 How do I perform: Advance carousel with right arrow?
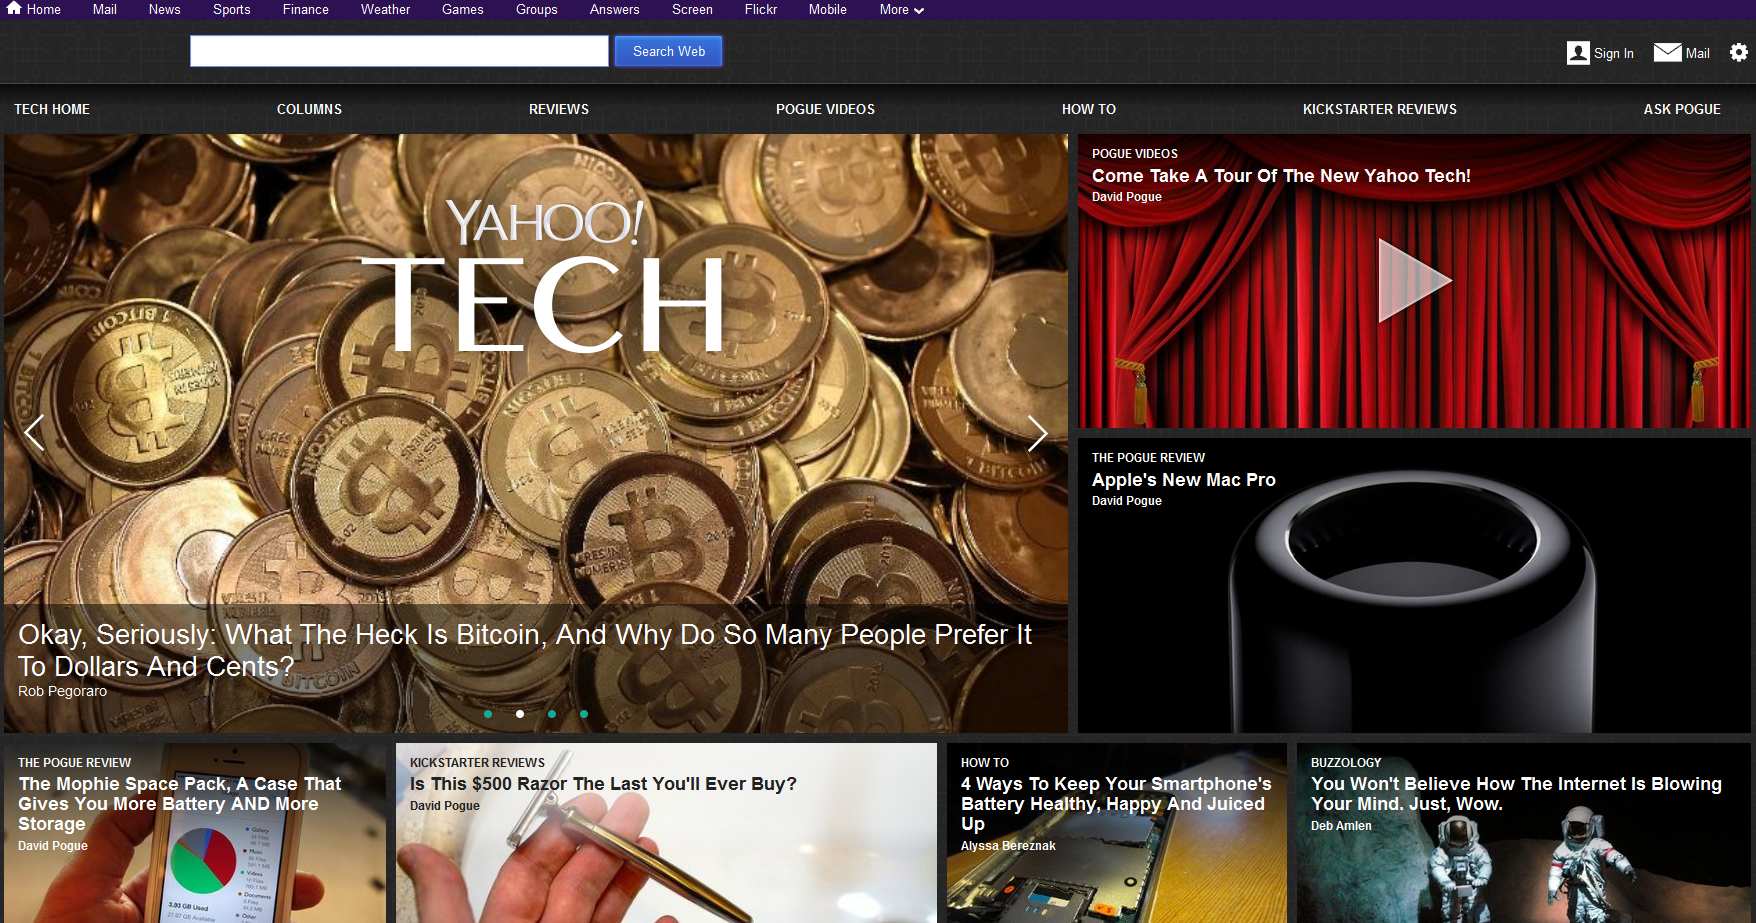click(1037, 433)
